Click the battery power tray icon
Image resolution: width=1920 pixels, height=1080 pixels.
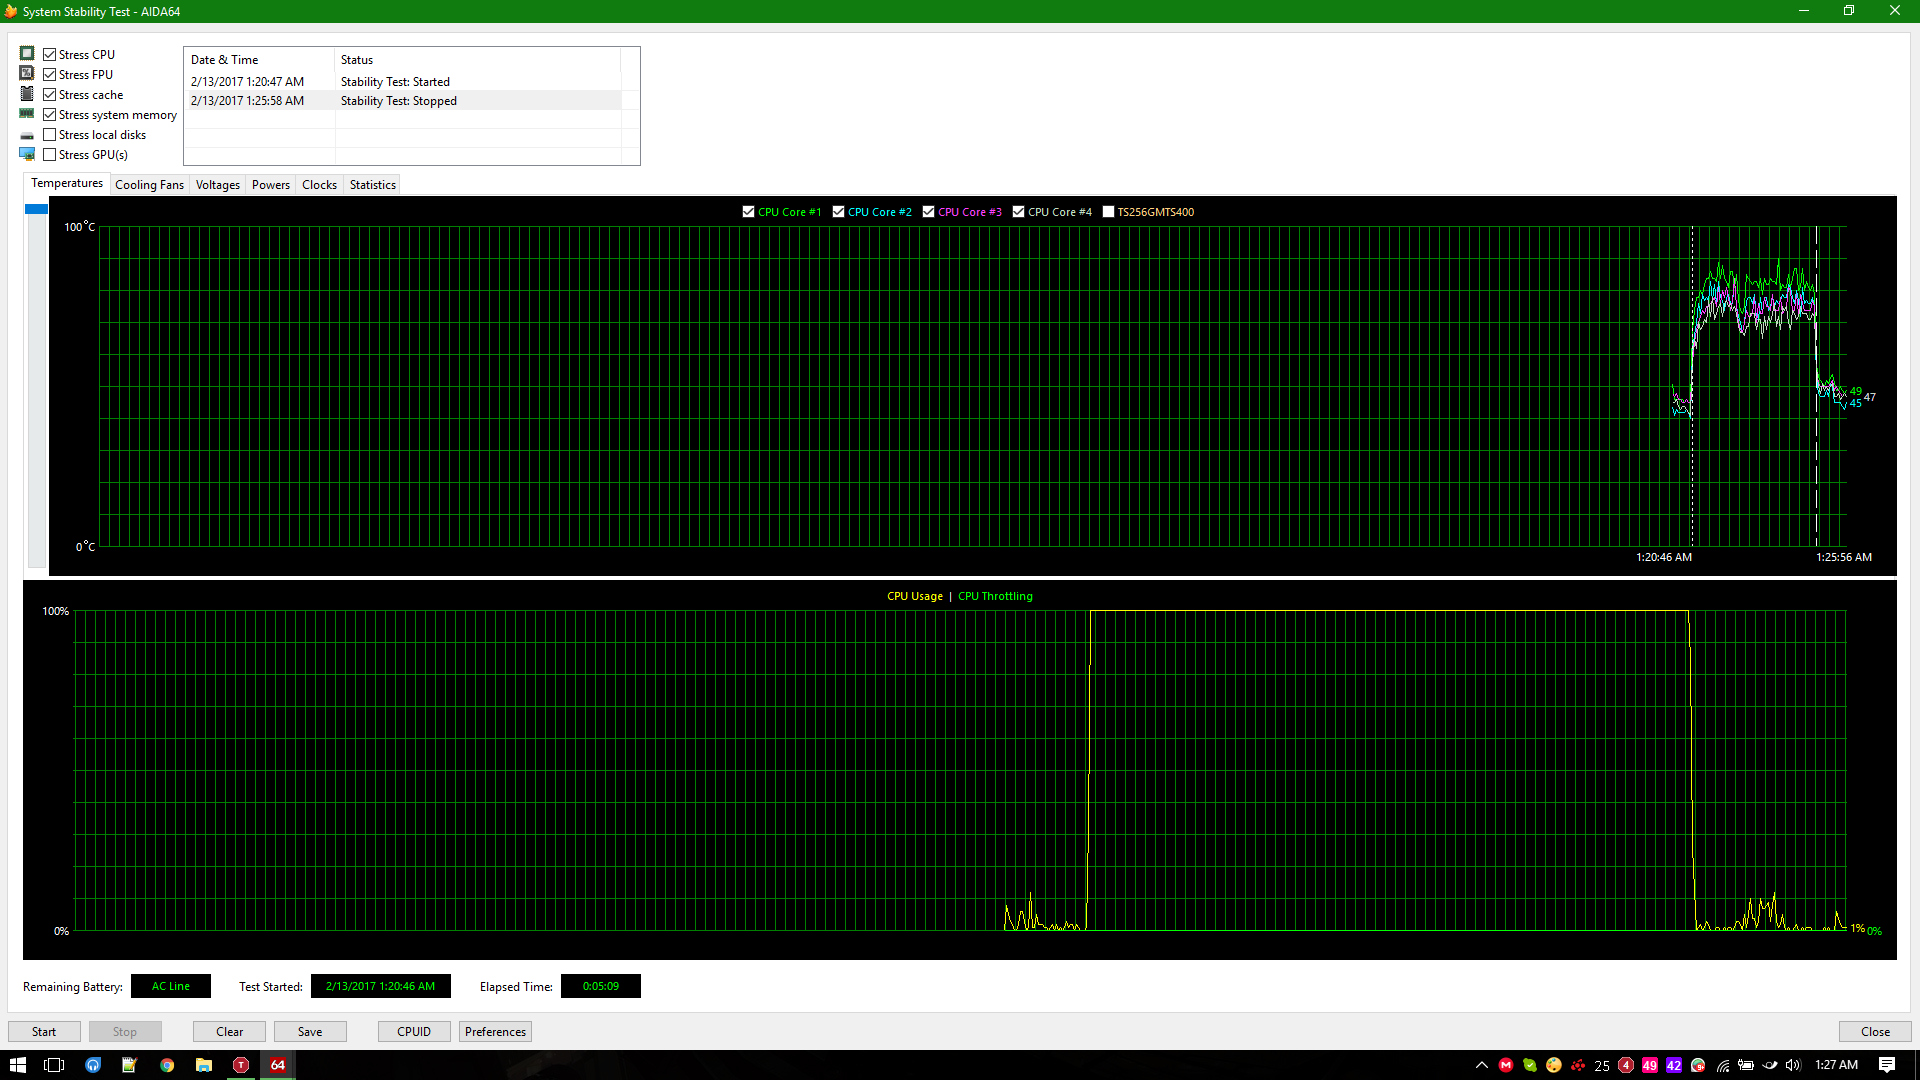(1746, 1065)
